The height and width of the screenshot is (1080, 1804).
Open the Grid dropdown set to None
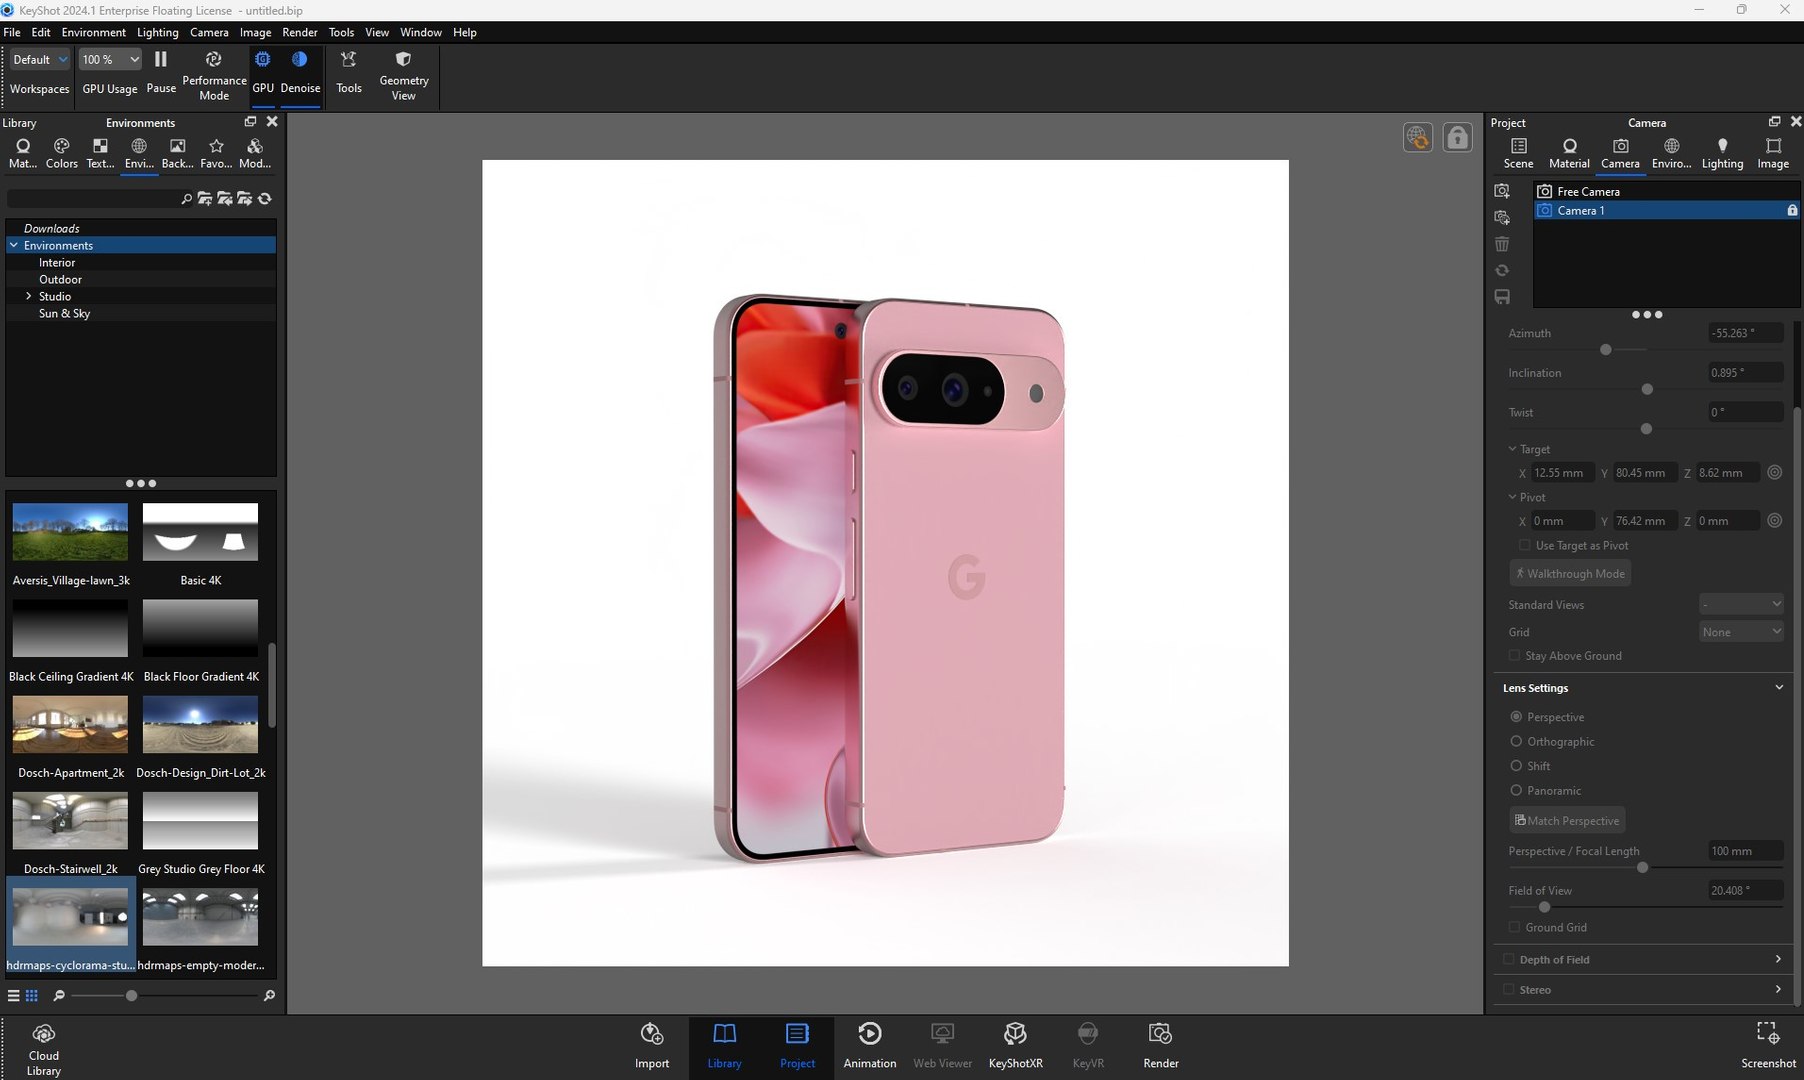tap(1741, 632)
